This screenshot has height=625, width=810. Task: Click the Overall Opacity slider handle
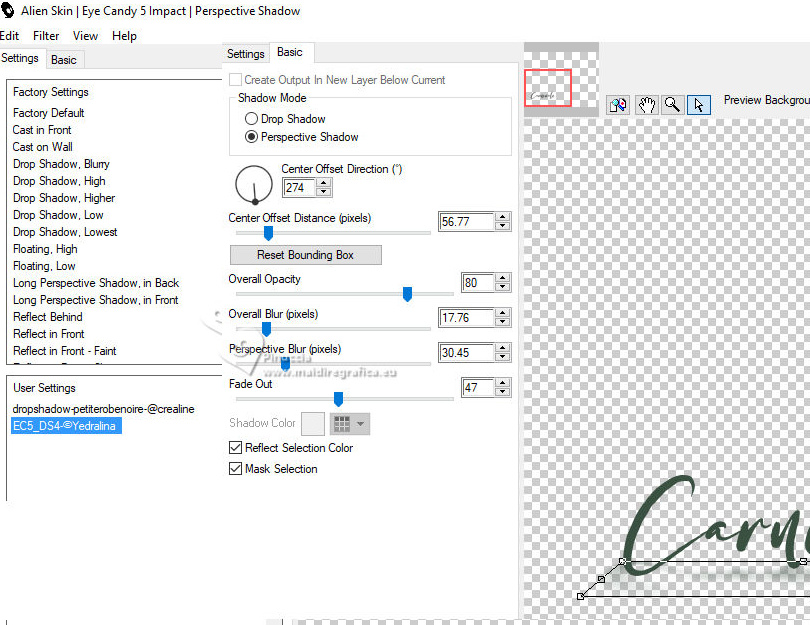point(407,294)
